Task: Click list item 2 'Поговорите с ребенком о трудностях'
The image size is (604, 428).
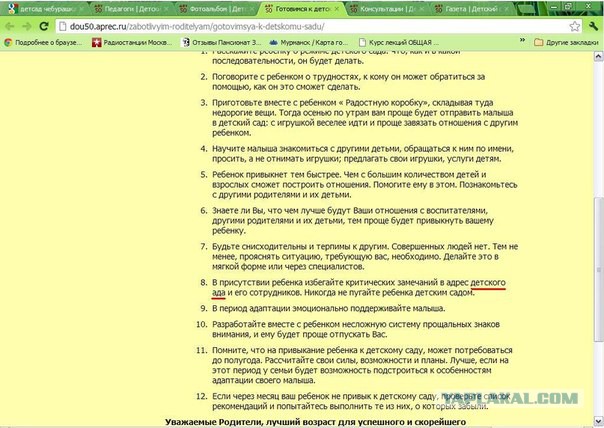Action: click(x=349, y=82)
